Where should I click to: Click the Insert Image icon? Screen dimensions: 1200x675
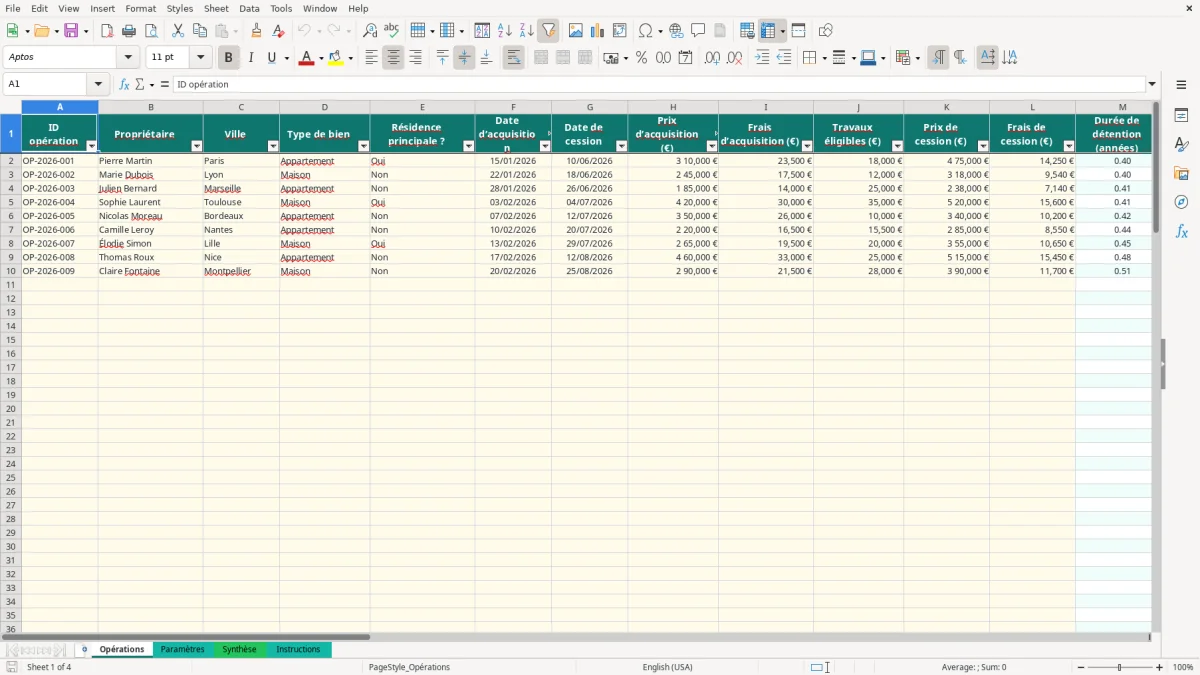(x=576, y=31)
